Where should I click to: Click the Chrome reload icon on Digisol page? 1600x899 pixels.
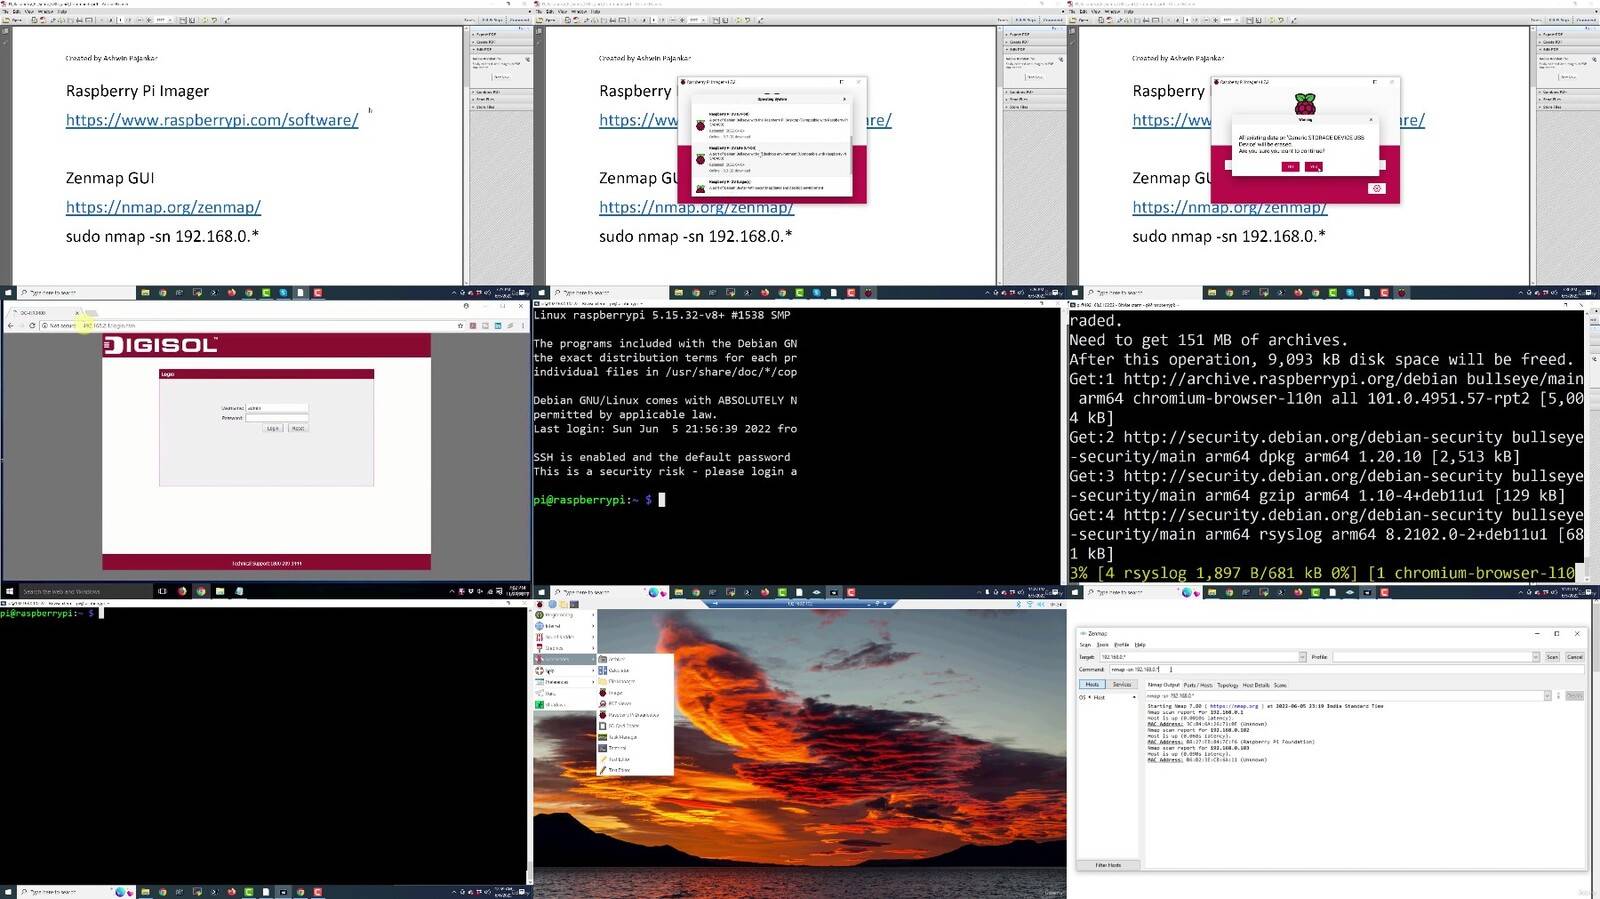click(32, 326)
